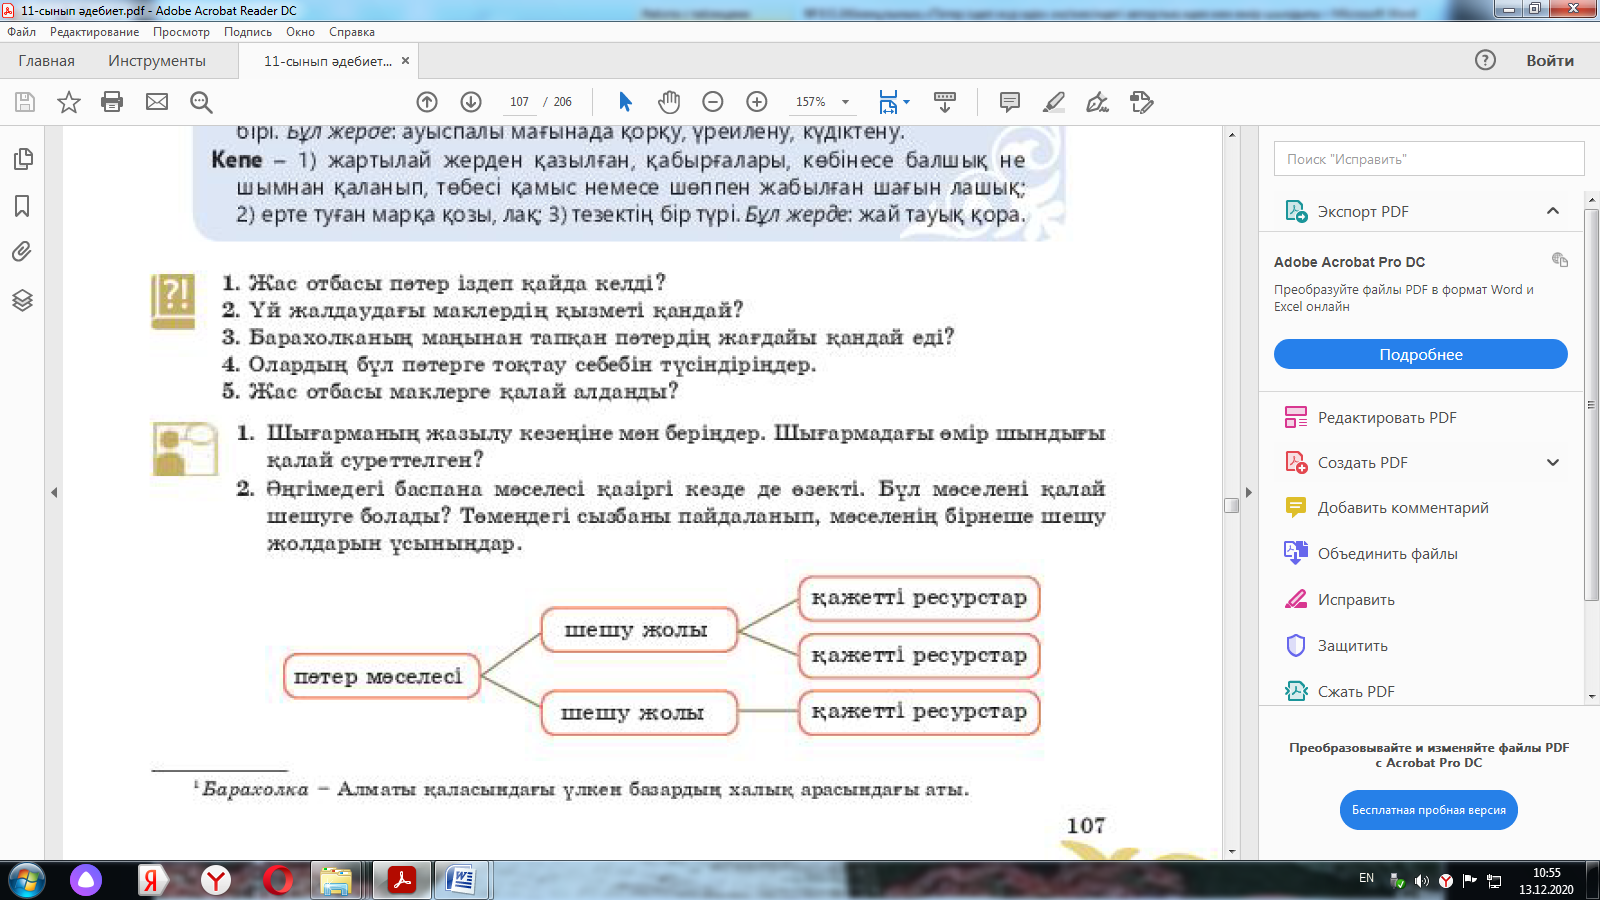Open Microsoft Word from the taskbar
1600x900 pixels.
point(461,880)
